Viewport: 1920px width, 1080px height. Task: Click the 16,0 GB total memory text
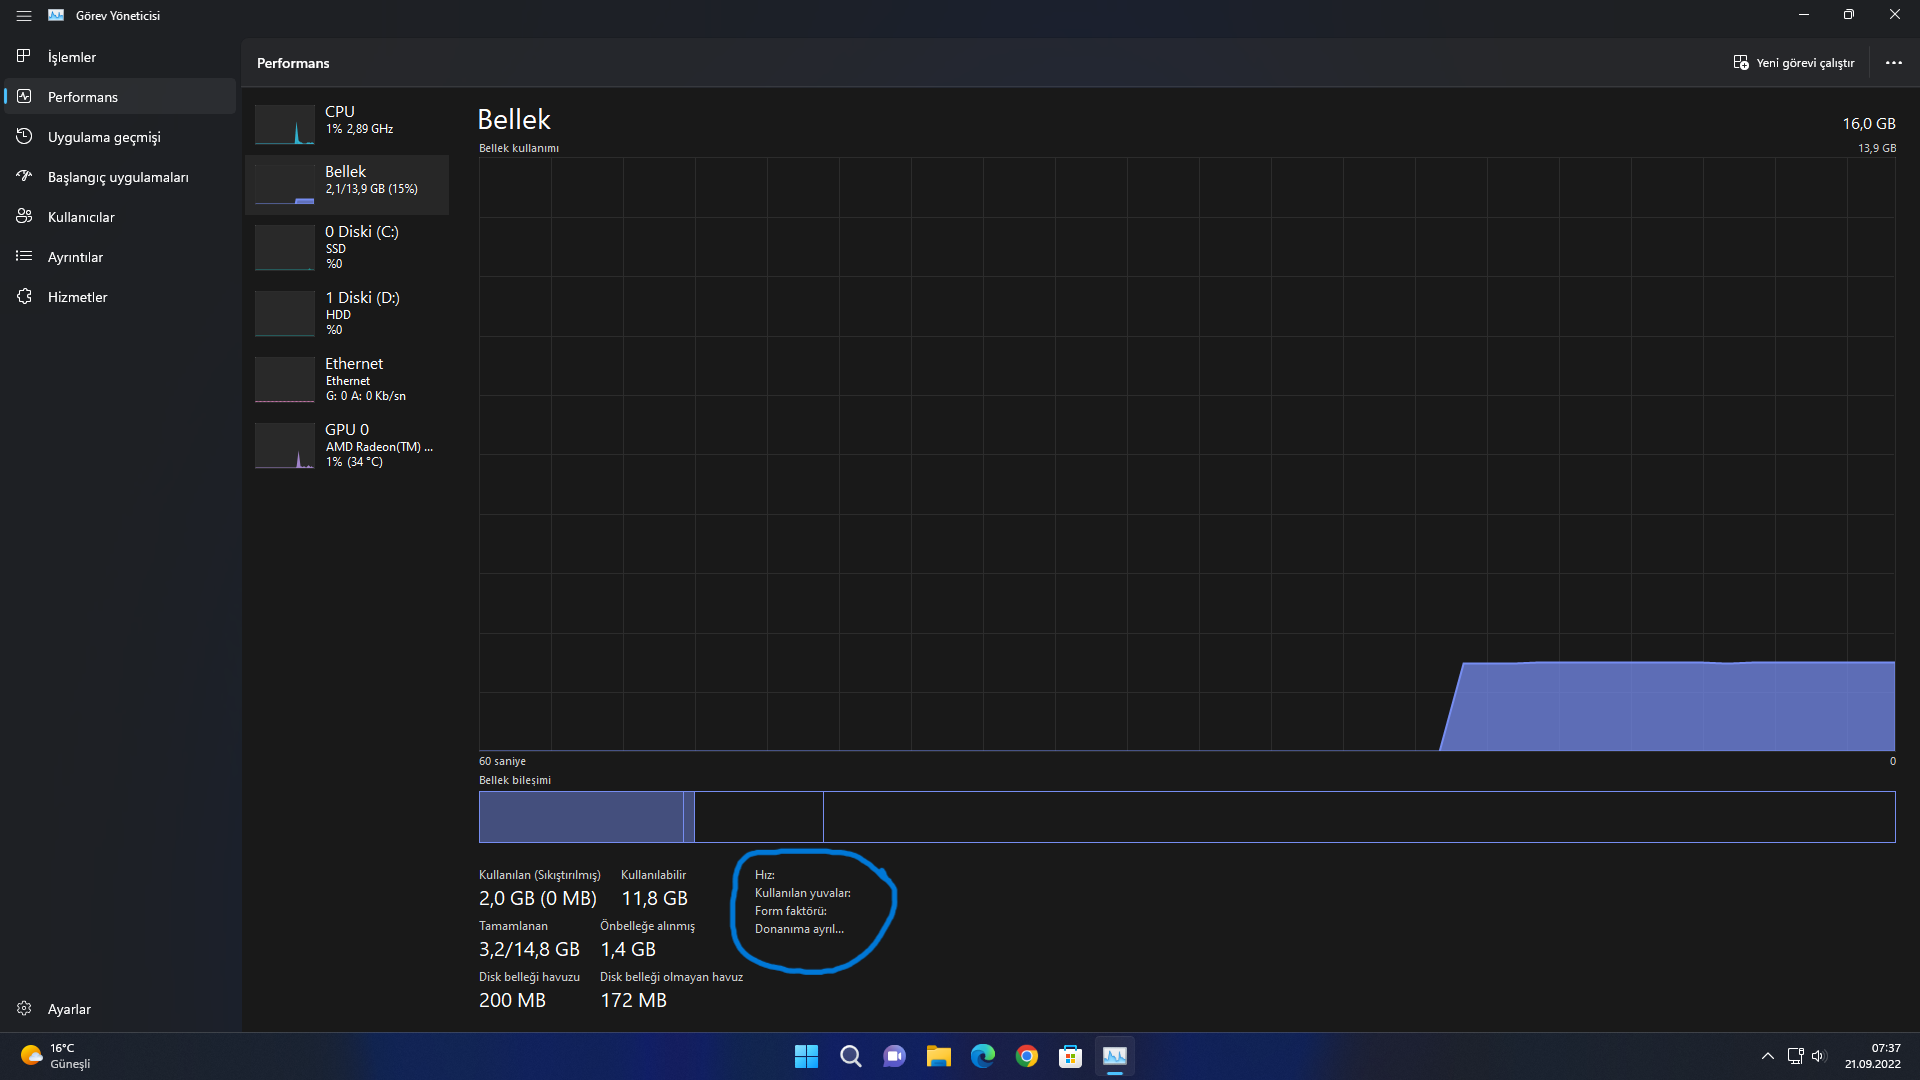point(1869,124)
